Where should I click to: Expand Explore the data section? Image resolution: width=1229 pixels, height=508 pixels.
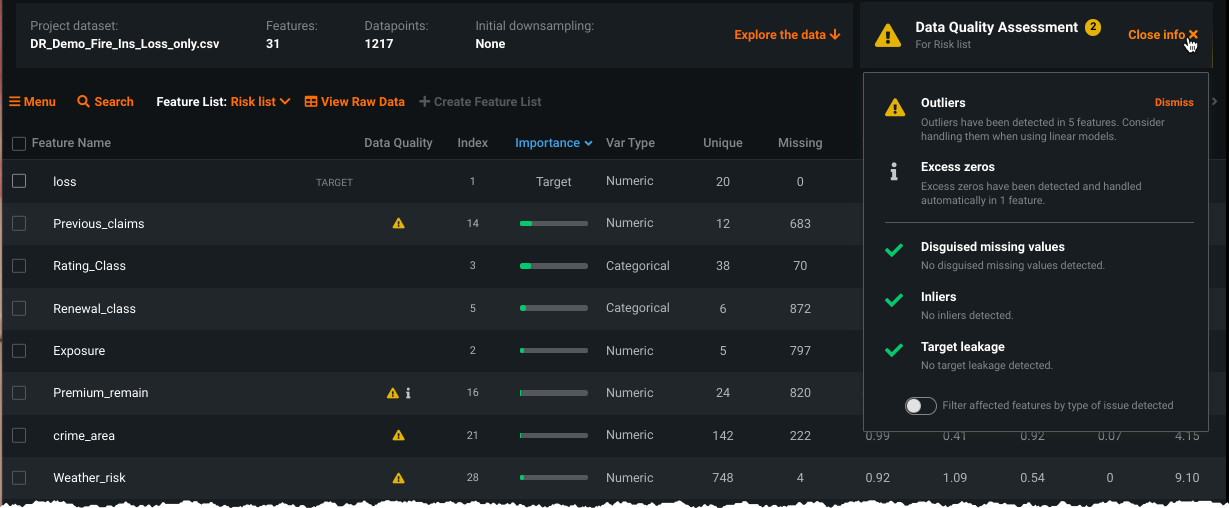pyautogui.click(x=786, y=35)
